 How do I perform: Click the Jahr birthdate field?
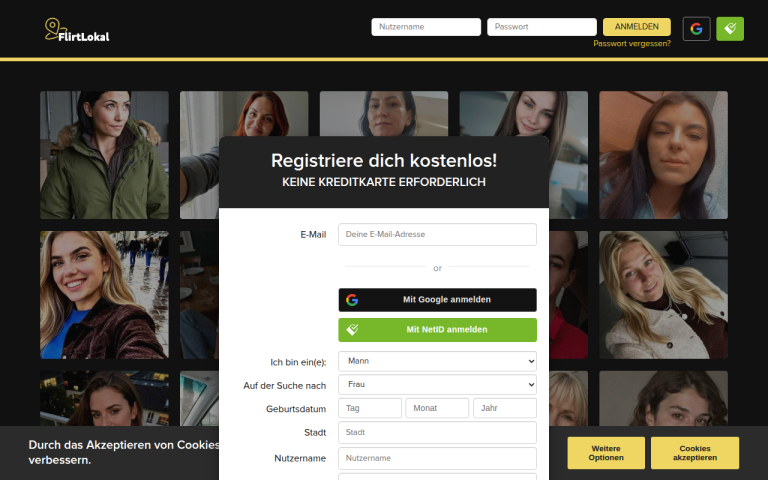coord(504,408)
